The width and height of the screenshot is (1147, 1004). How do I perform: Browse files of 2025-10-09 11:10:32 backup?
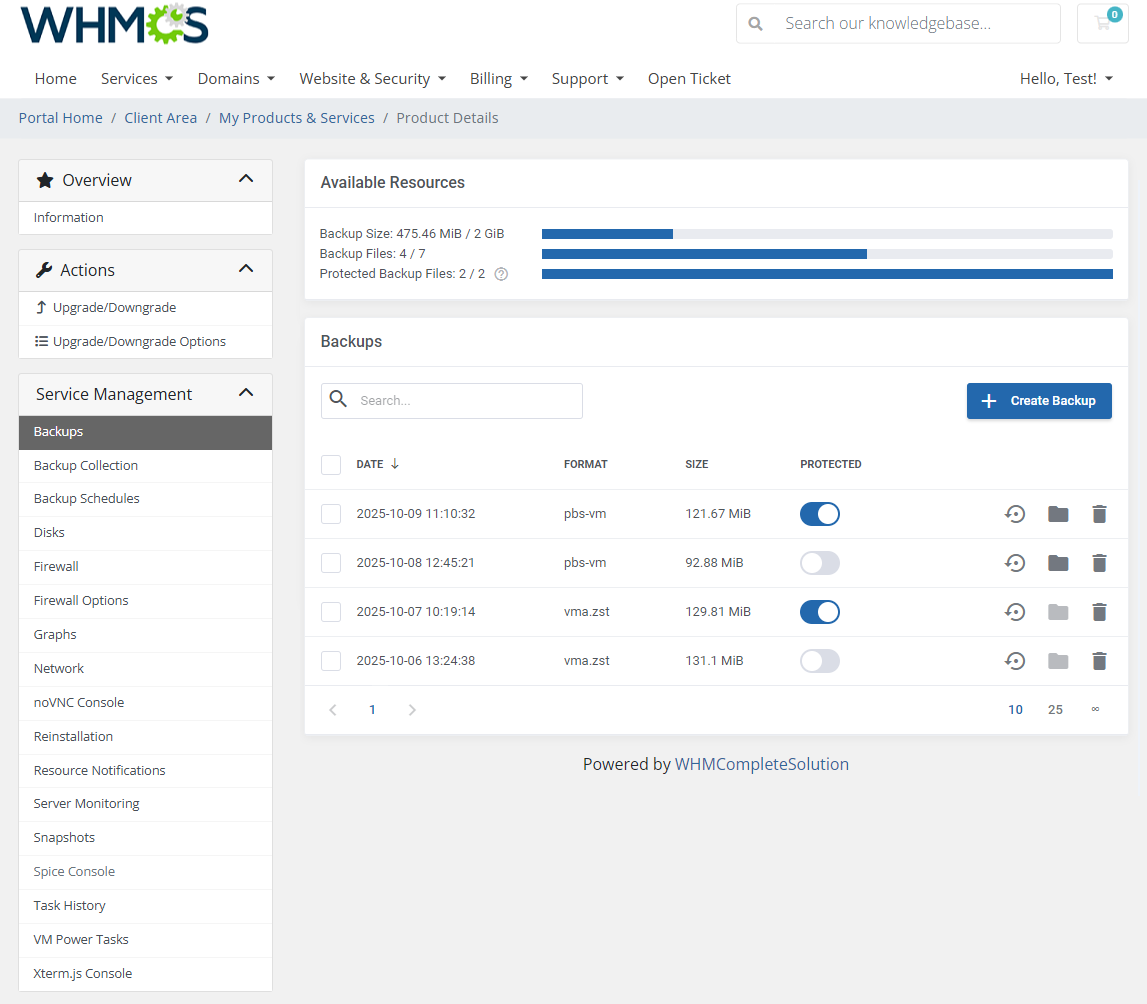(1058, 514)
